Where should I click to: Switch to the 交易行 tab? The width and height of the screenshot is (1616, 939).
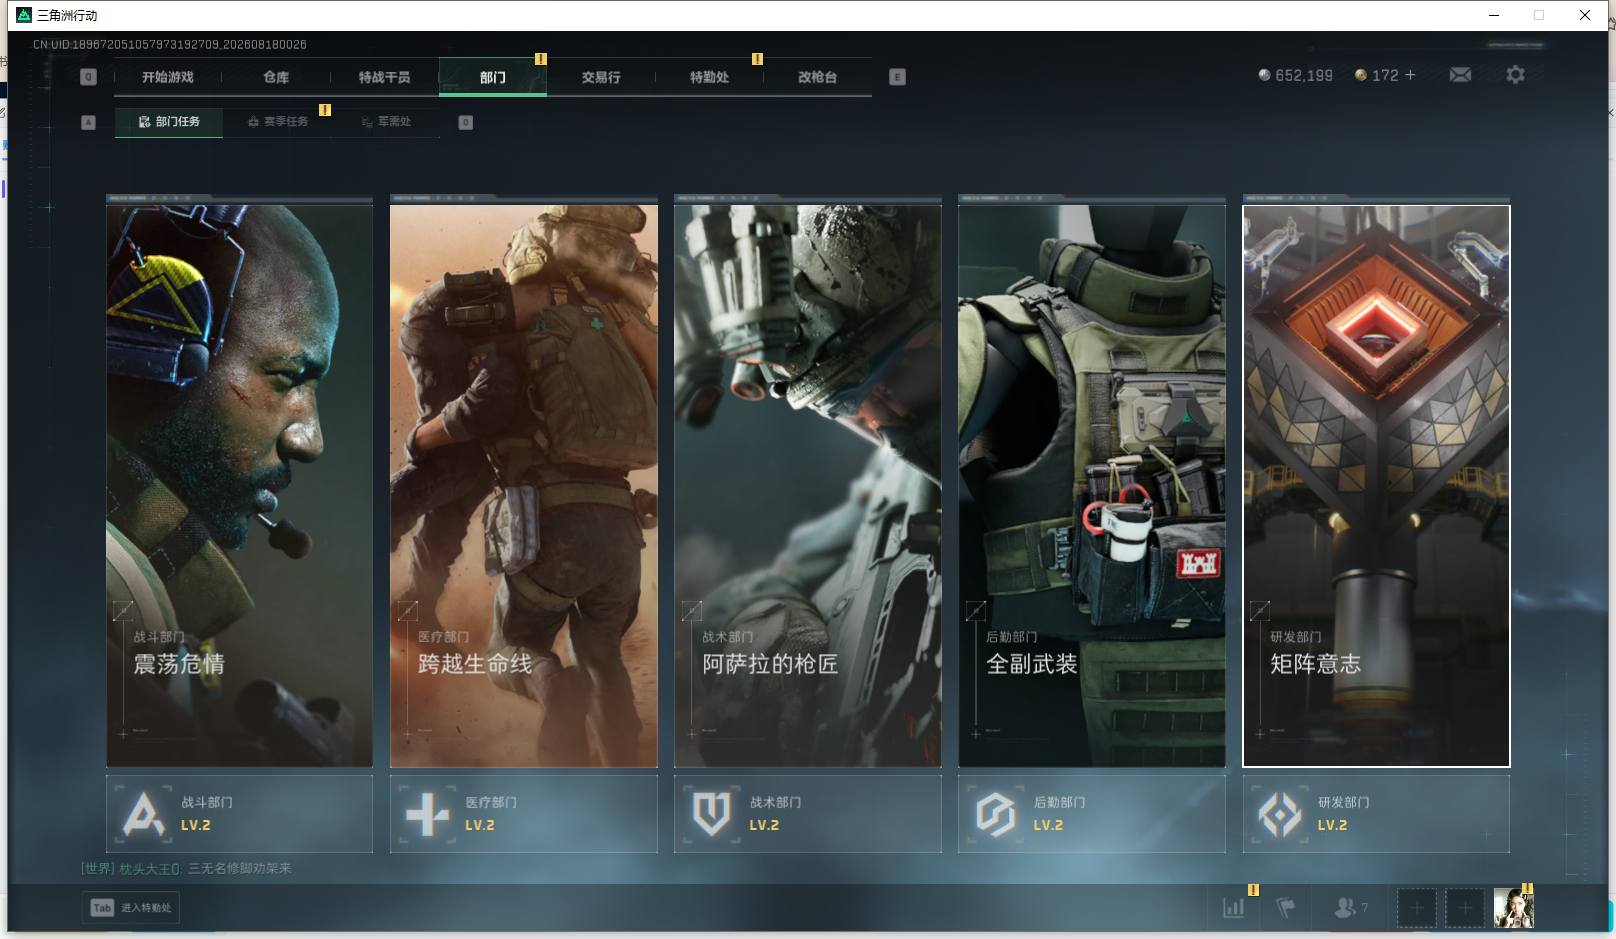601,77
